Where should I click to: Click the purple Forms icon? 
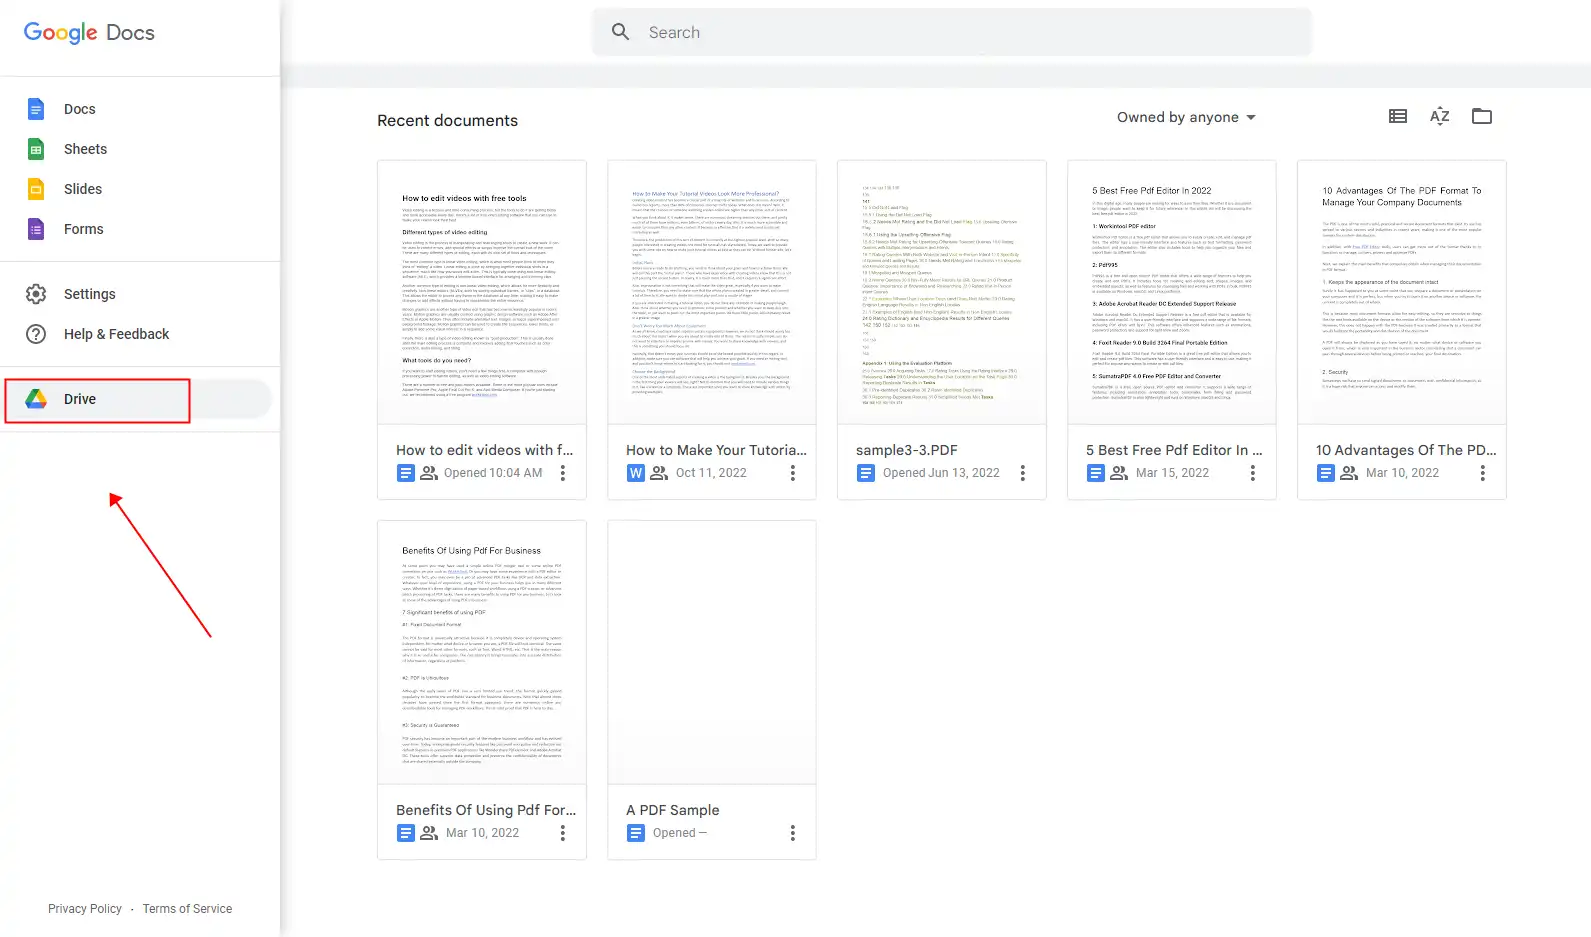coord(36,229)
